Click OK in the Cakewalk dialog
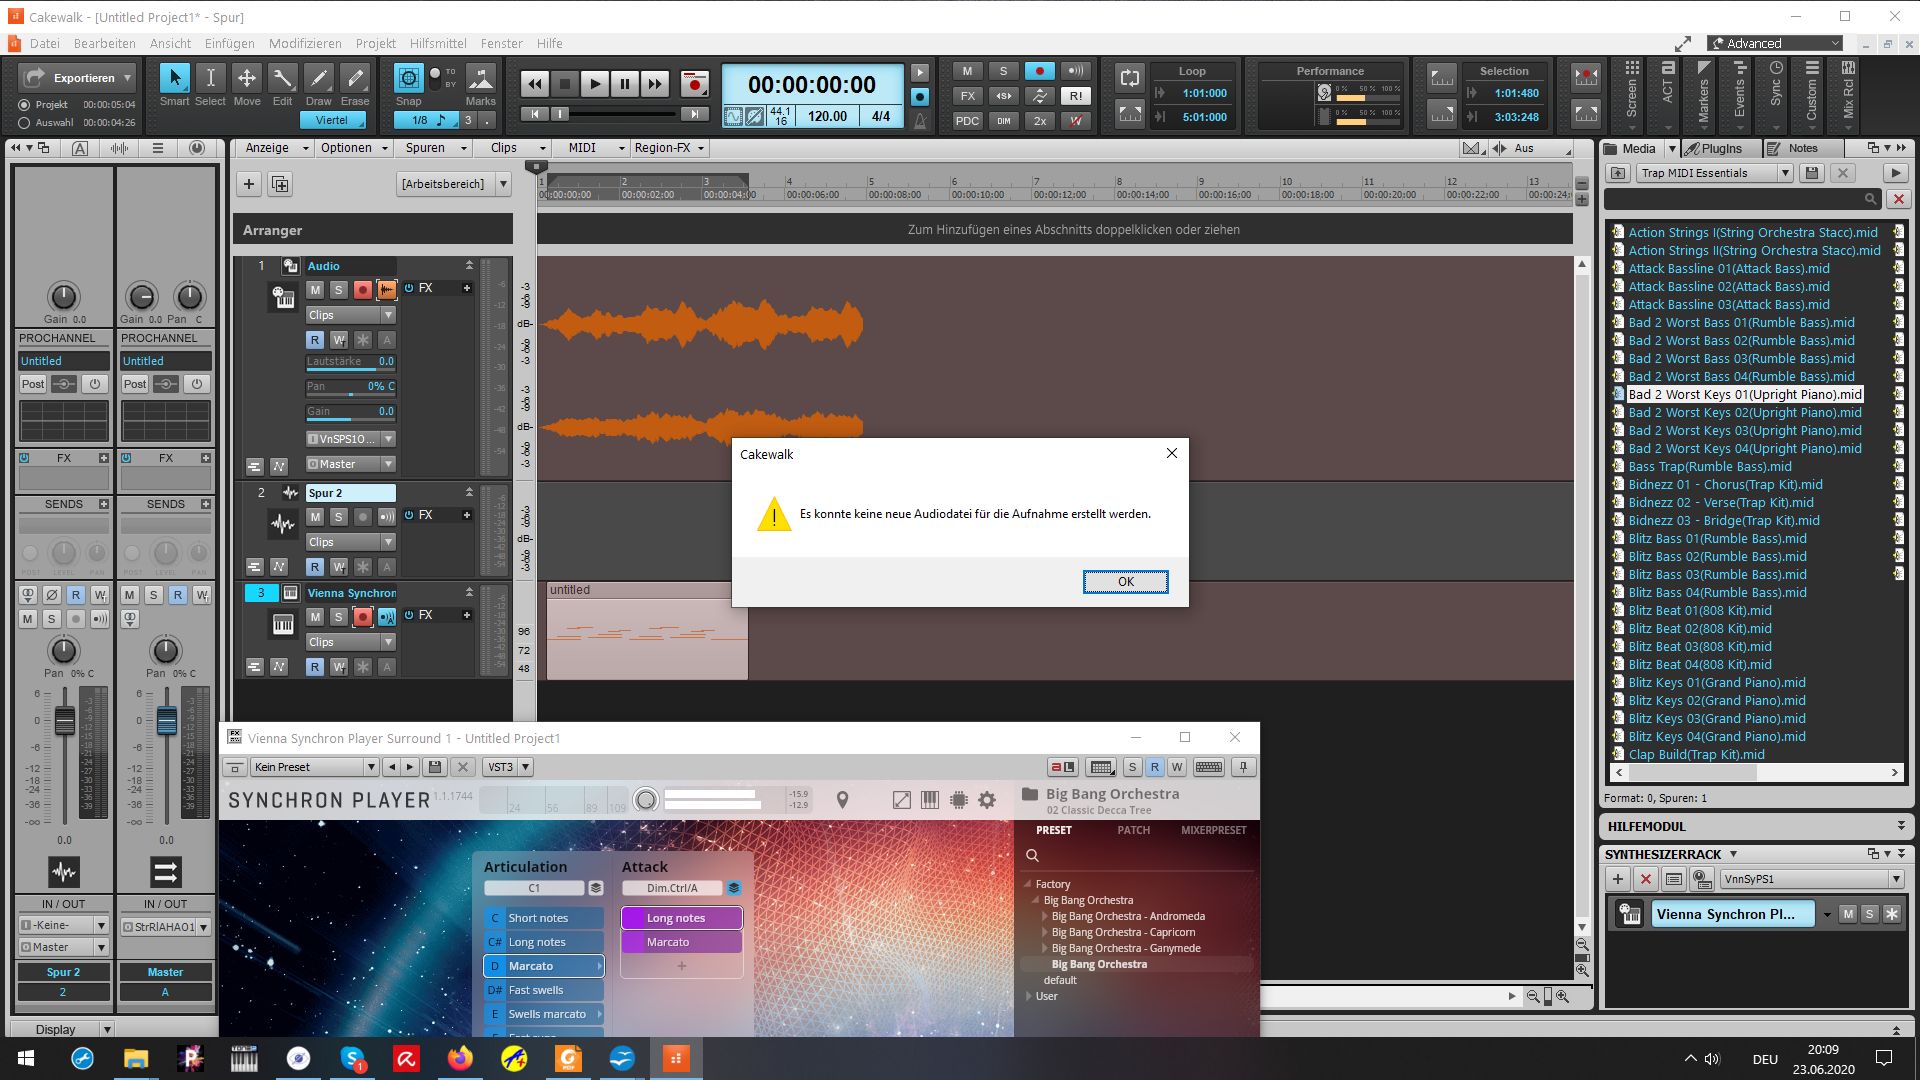Screen dimensions: 1920x1080 pyautogui.click(x=1125, y=582)
